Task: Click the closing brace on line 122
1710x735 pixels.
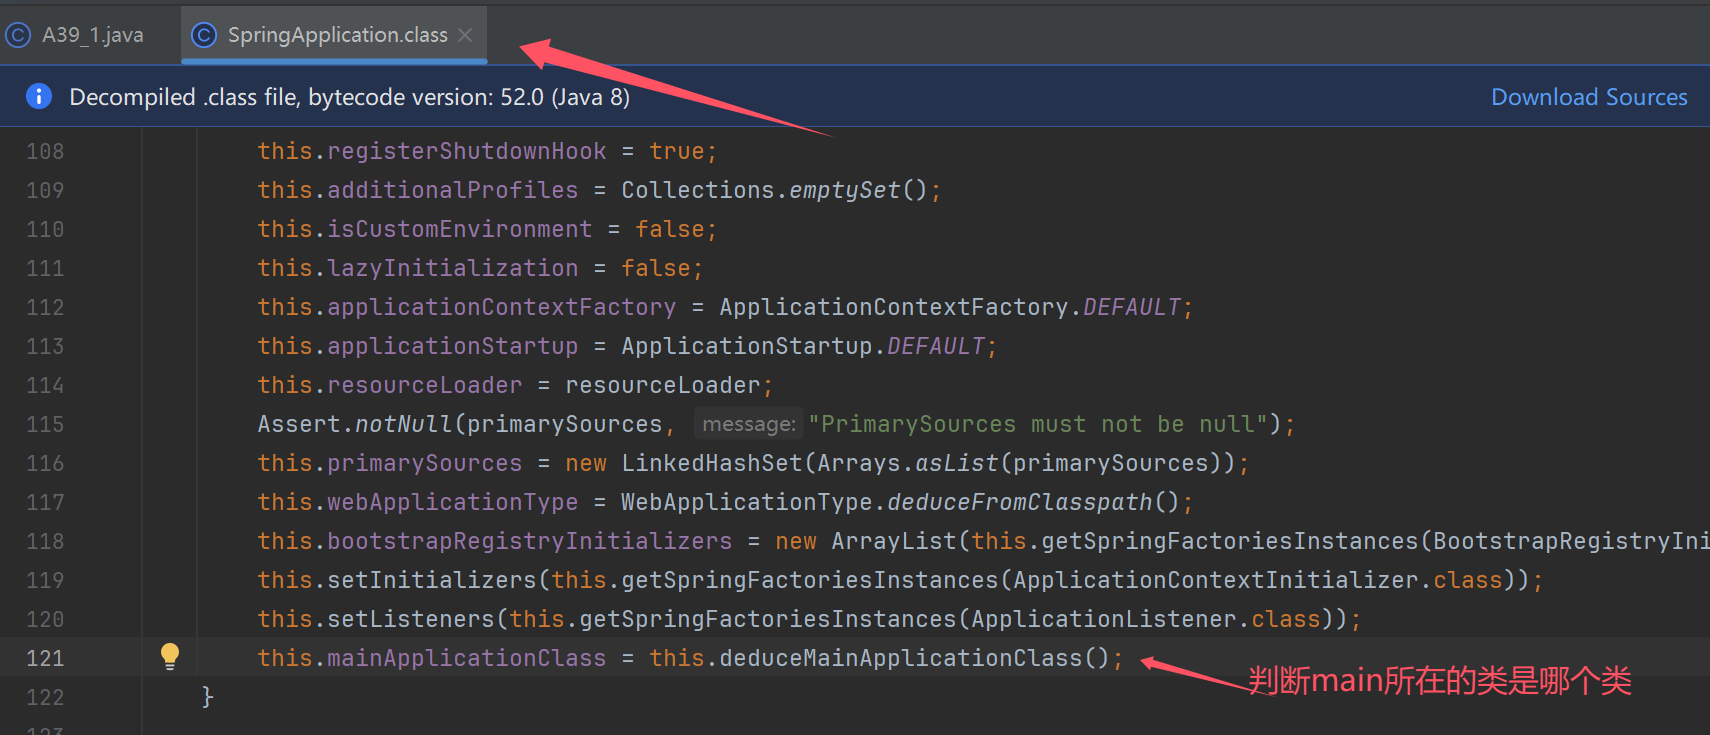Action: click(207, 697)
